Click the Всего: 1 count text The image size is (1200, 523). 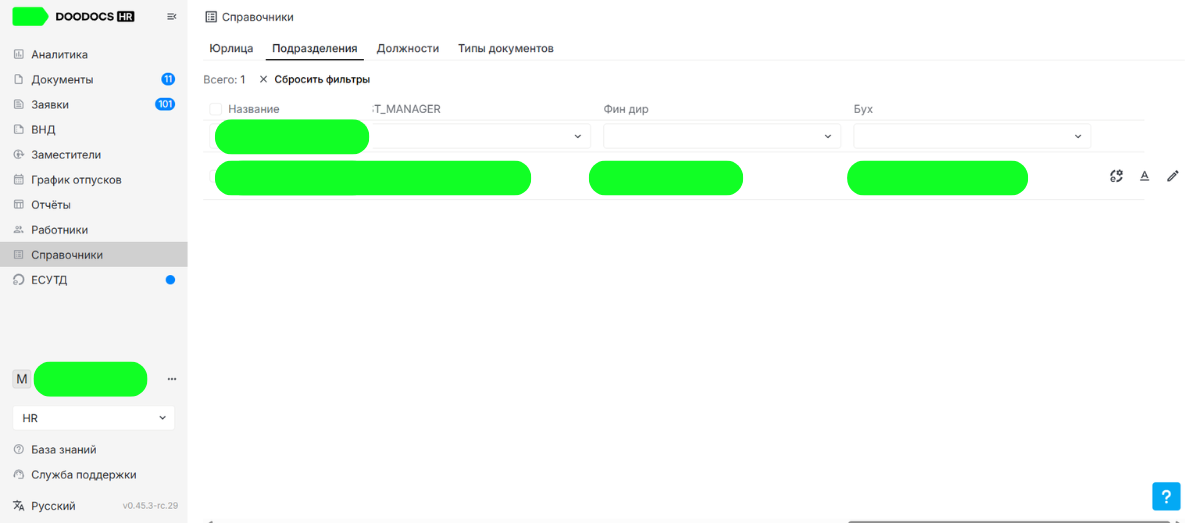(x=224, y=79)
